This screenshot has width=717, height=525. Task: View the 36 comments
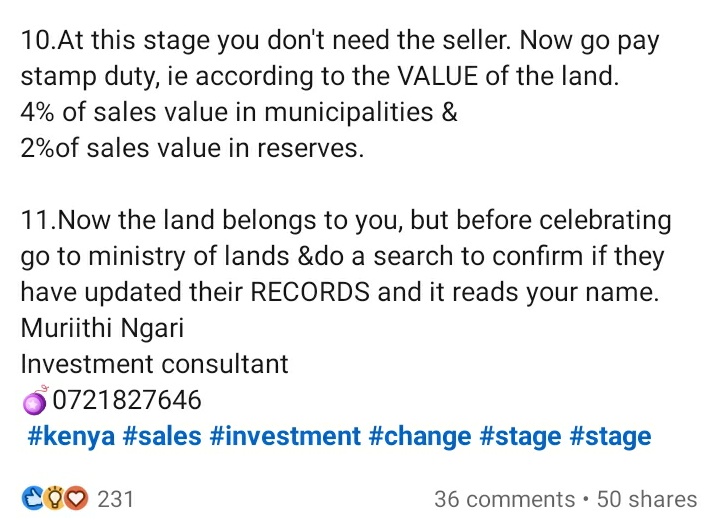coord(505,499)
